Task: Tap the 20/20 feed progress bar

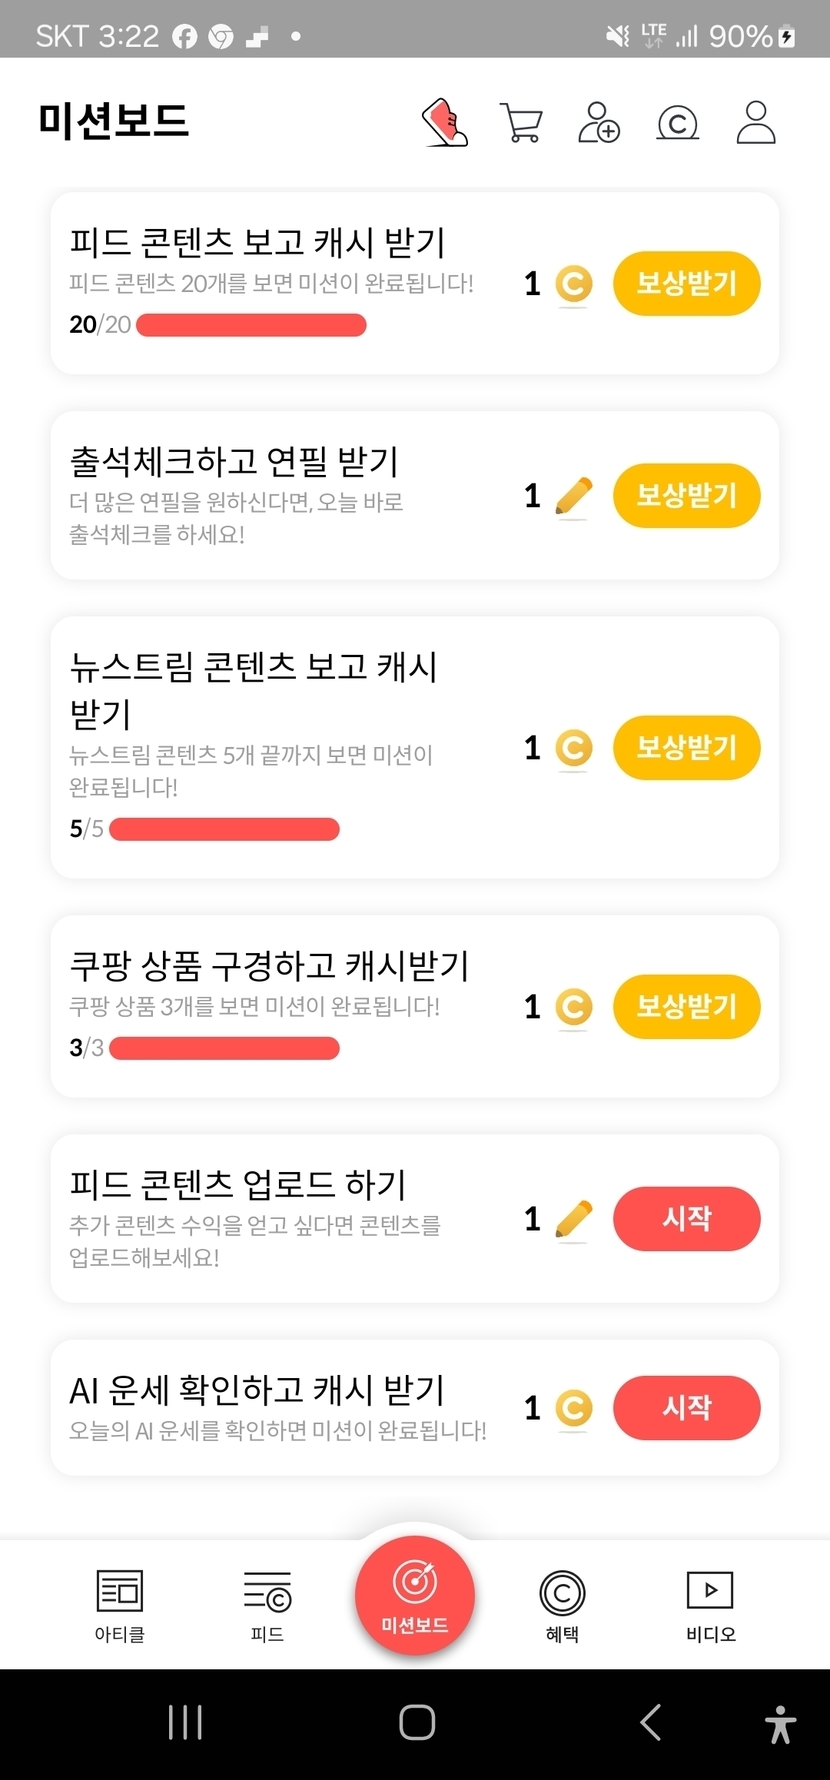Action: pos(251,325)
